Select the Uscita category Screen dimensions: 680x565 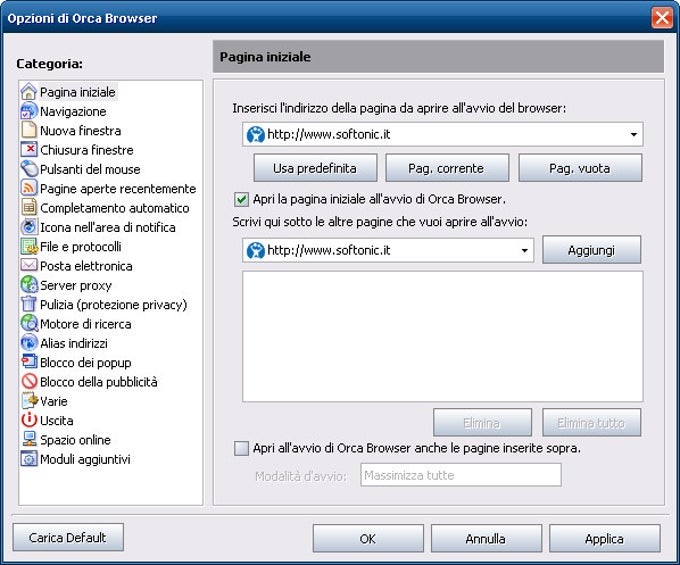(56, 421)
